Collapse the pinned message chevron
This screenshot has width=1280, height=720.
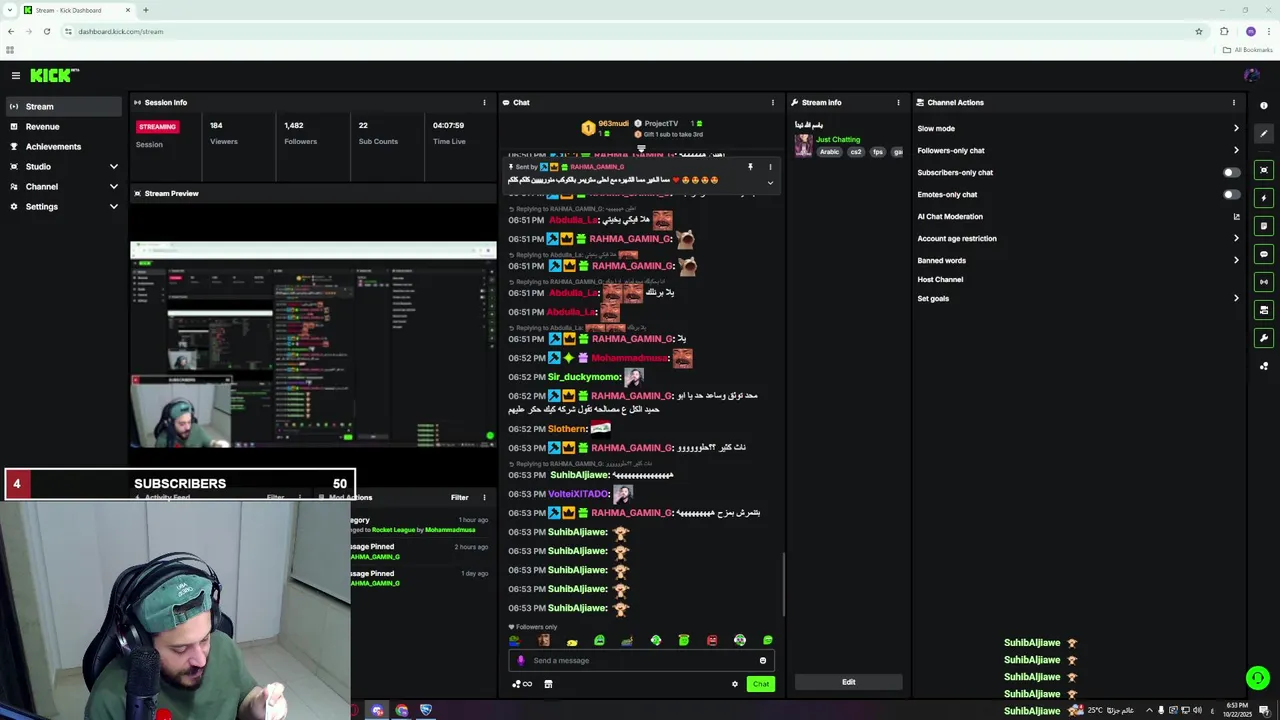pyautogui.click(x=770, y=183)
